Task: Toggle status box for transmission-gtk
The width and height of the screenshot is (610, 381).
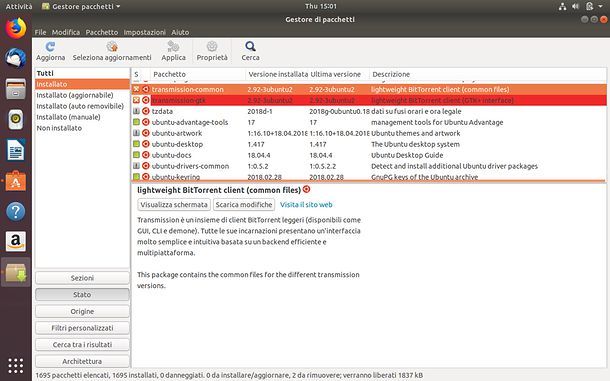Action: click(x=136, y=100)
